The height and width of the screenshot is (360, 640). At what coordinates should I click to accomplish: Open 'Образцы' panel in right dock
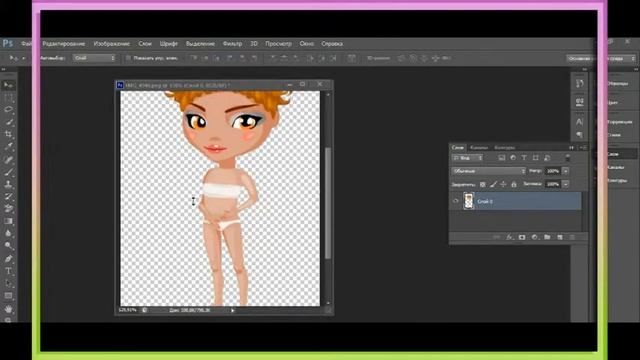[618, 84]
